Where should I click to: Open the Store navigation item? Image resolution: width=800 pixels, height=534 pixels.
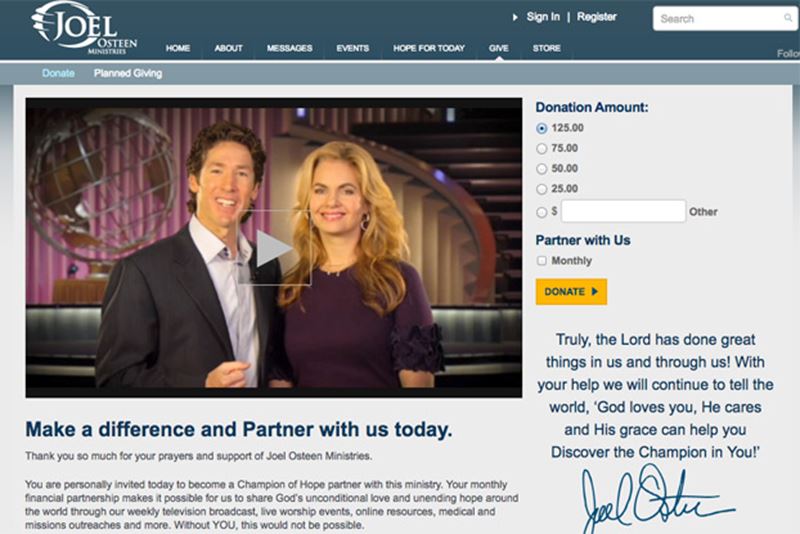pos(546,48)
